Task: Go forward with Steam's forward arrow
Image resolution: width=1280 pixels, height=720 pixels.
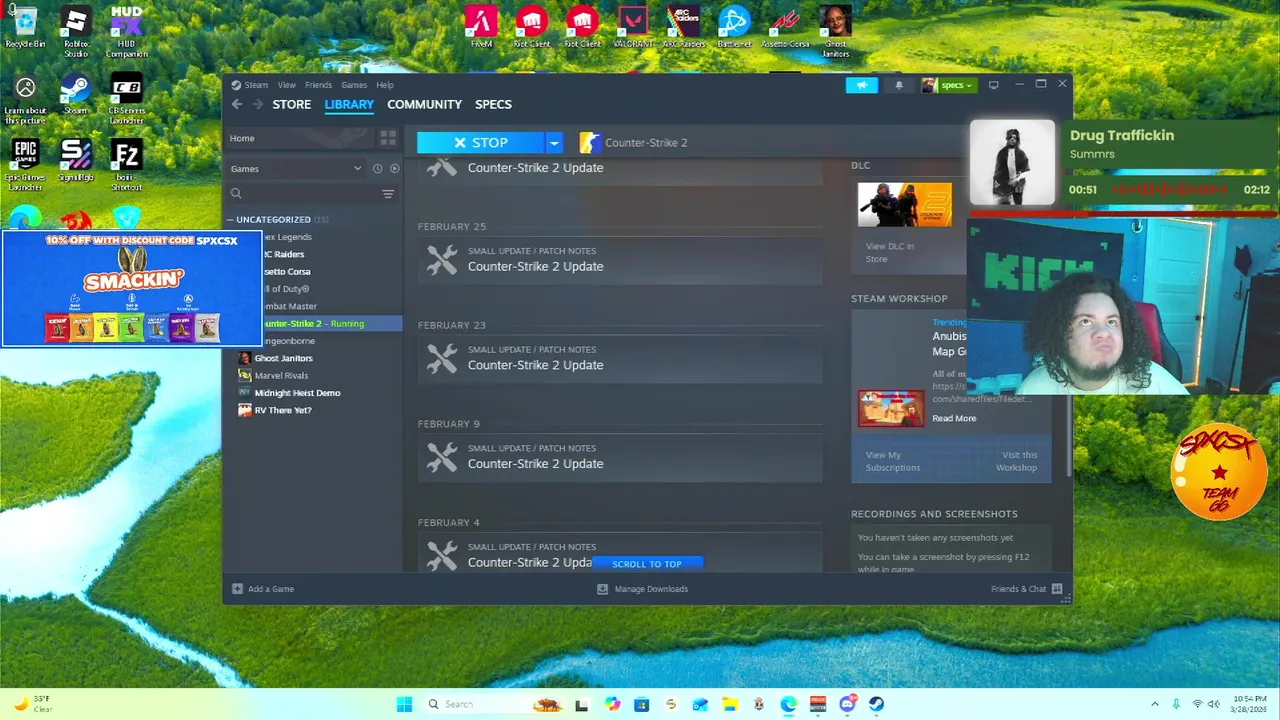Action: (x=258, y=104)
